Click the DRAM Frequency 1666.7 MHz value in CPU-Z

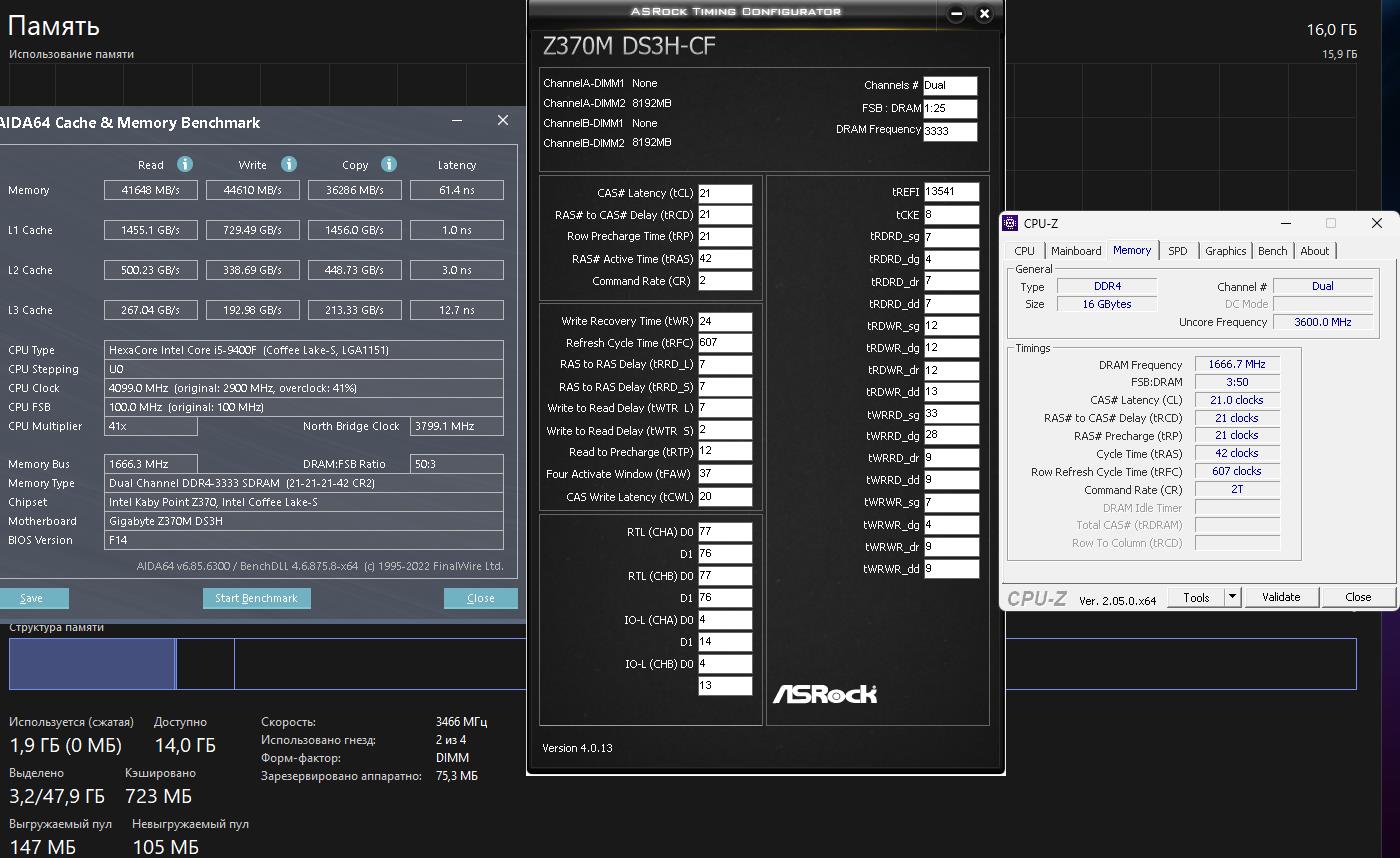tap(1237, 365)
